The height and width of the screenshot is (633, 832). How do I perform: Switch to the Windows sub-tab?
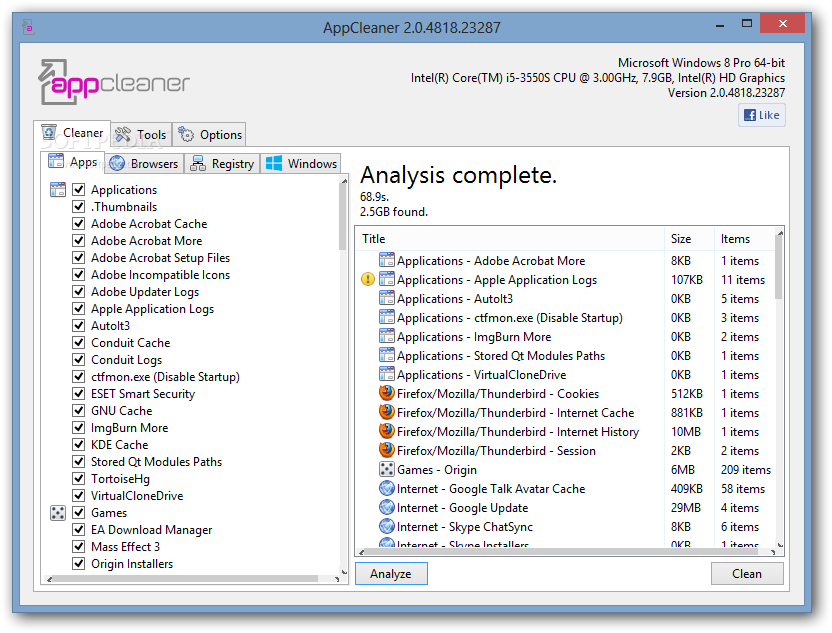point(301,163)
